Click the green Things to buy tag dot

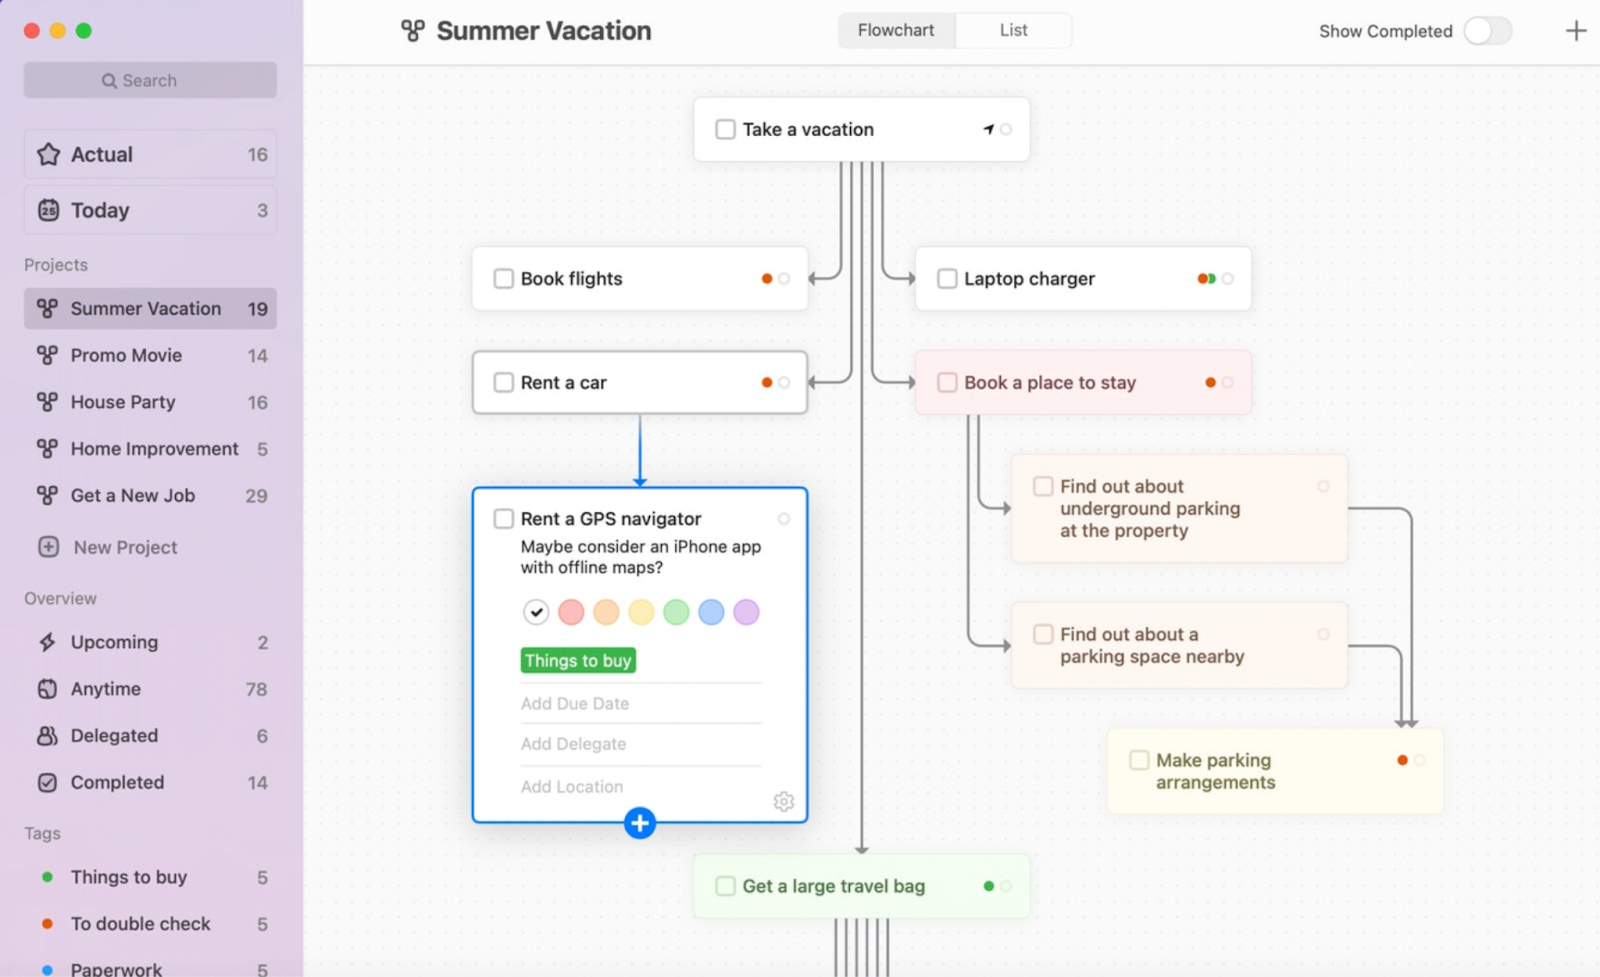tap(47, 877)
